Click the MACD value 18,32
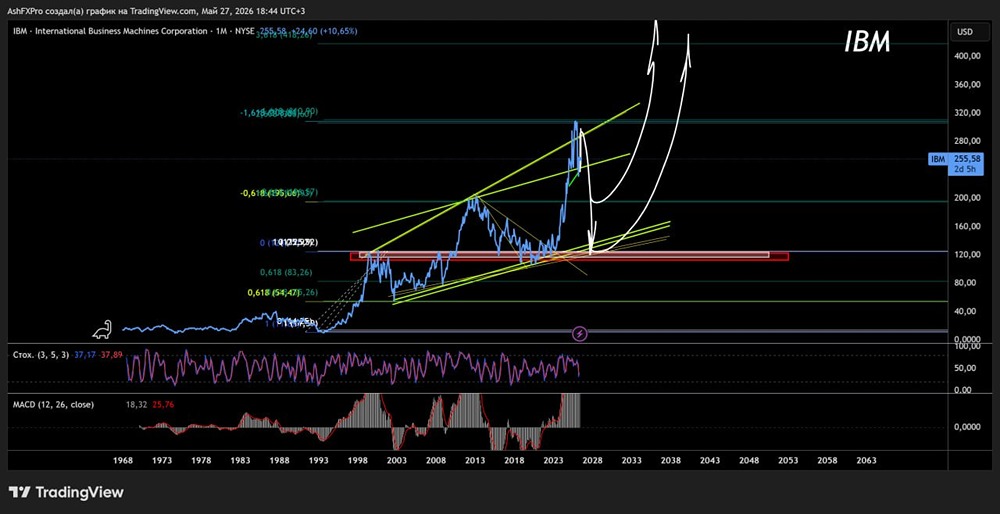 (136, 404)
